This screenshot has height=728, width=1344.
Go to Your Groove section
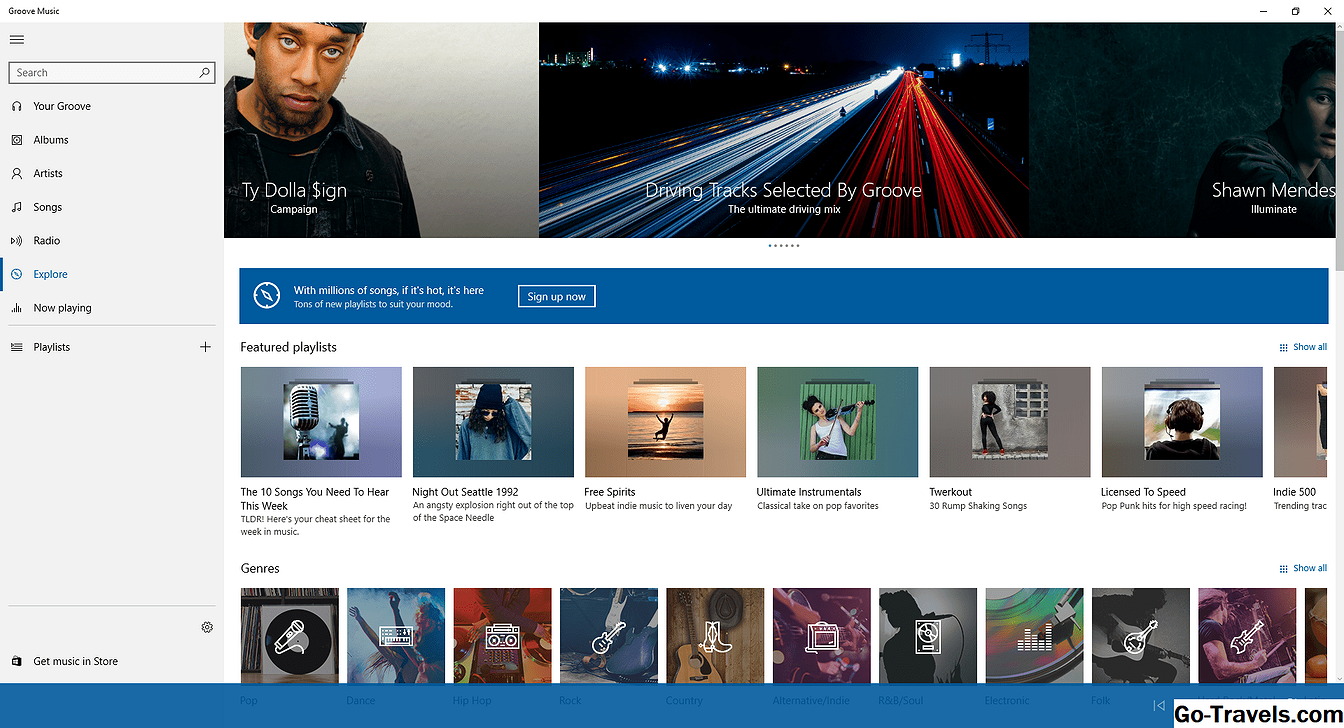pyautogui.click(x=62, y=106)
